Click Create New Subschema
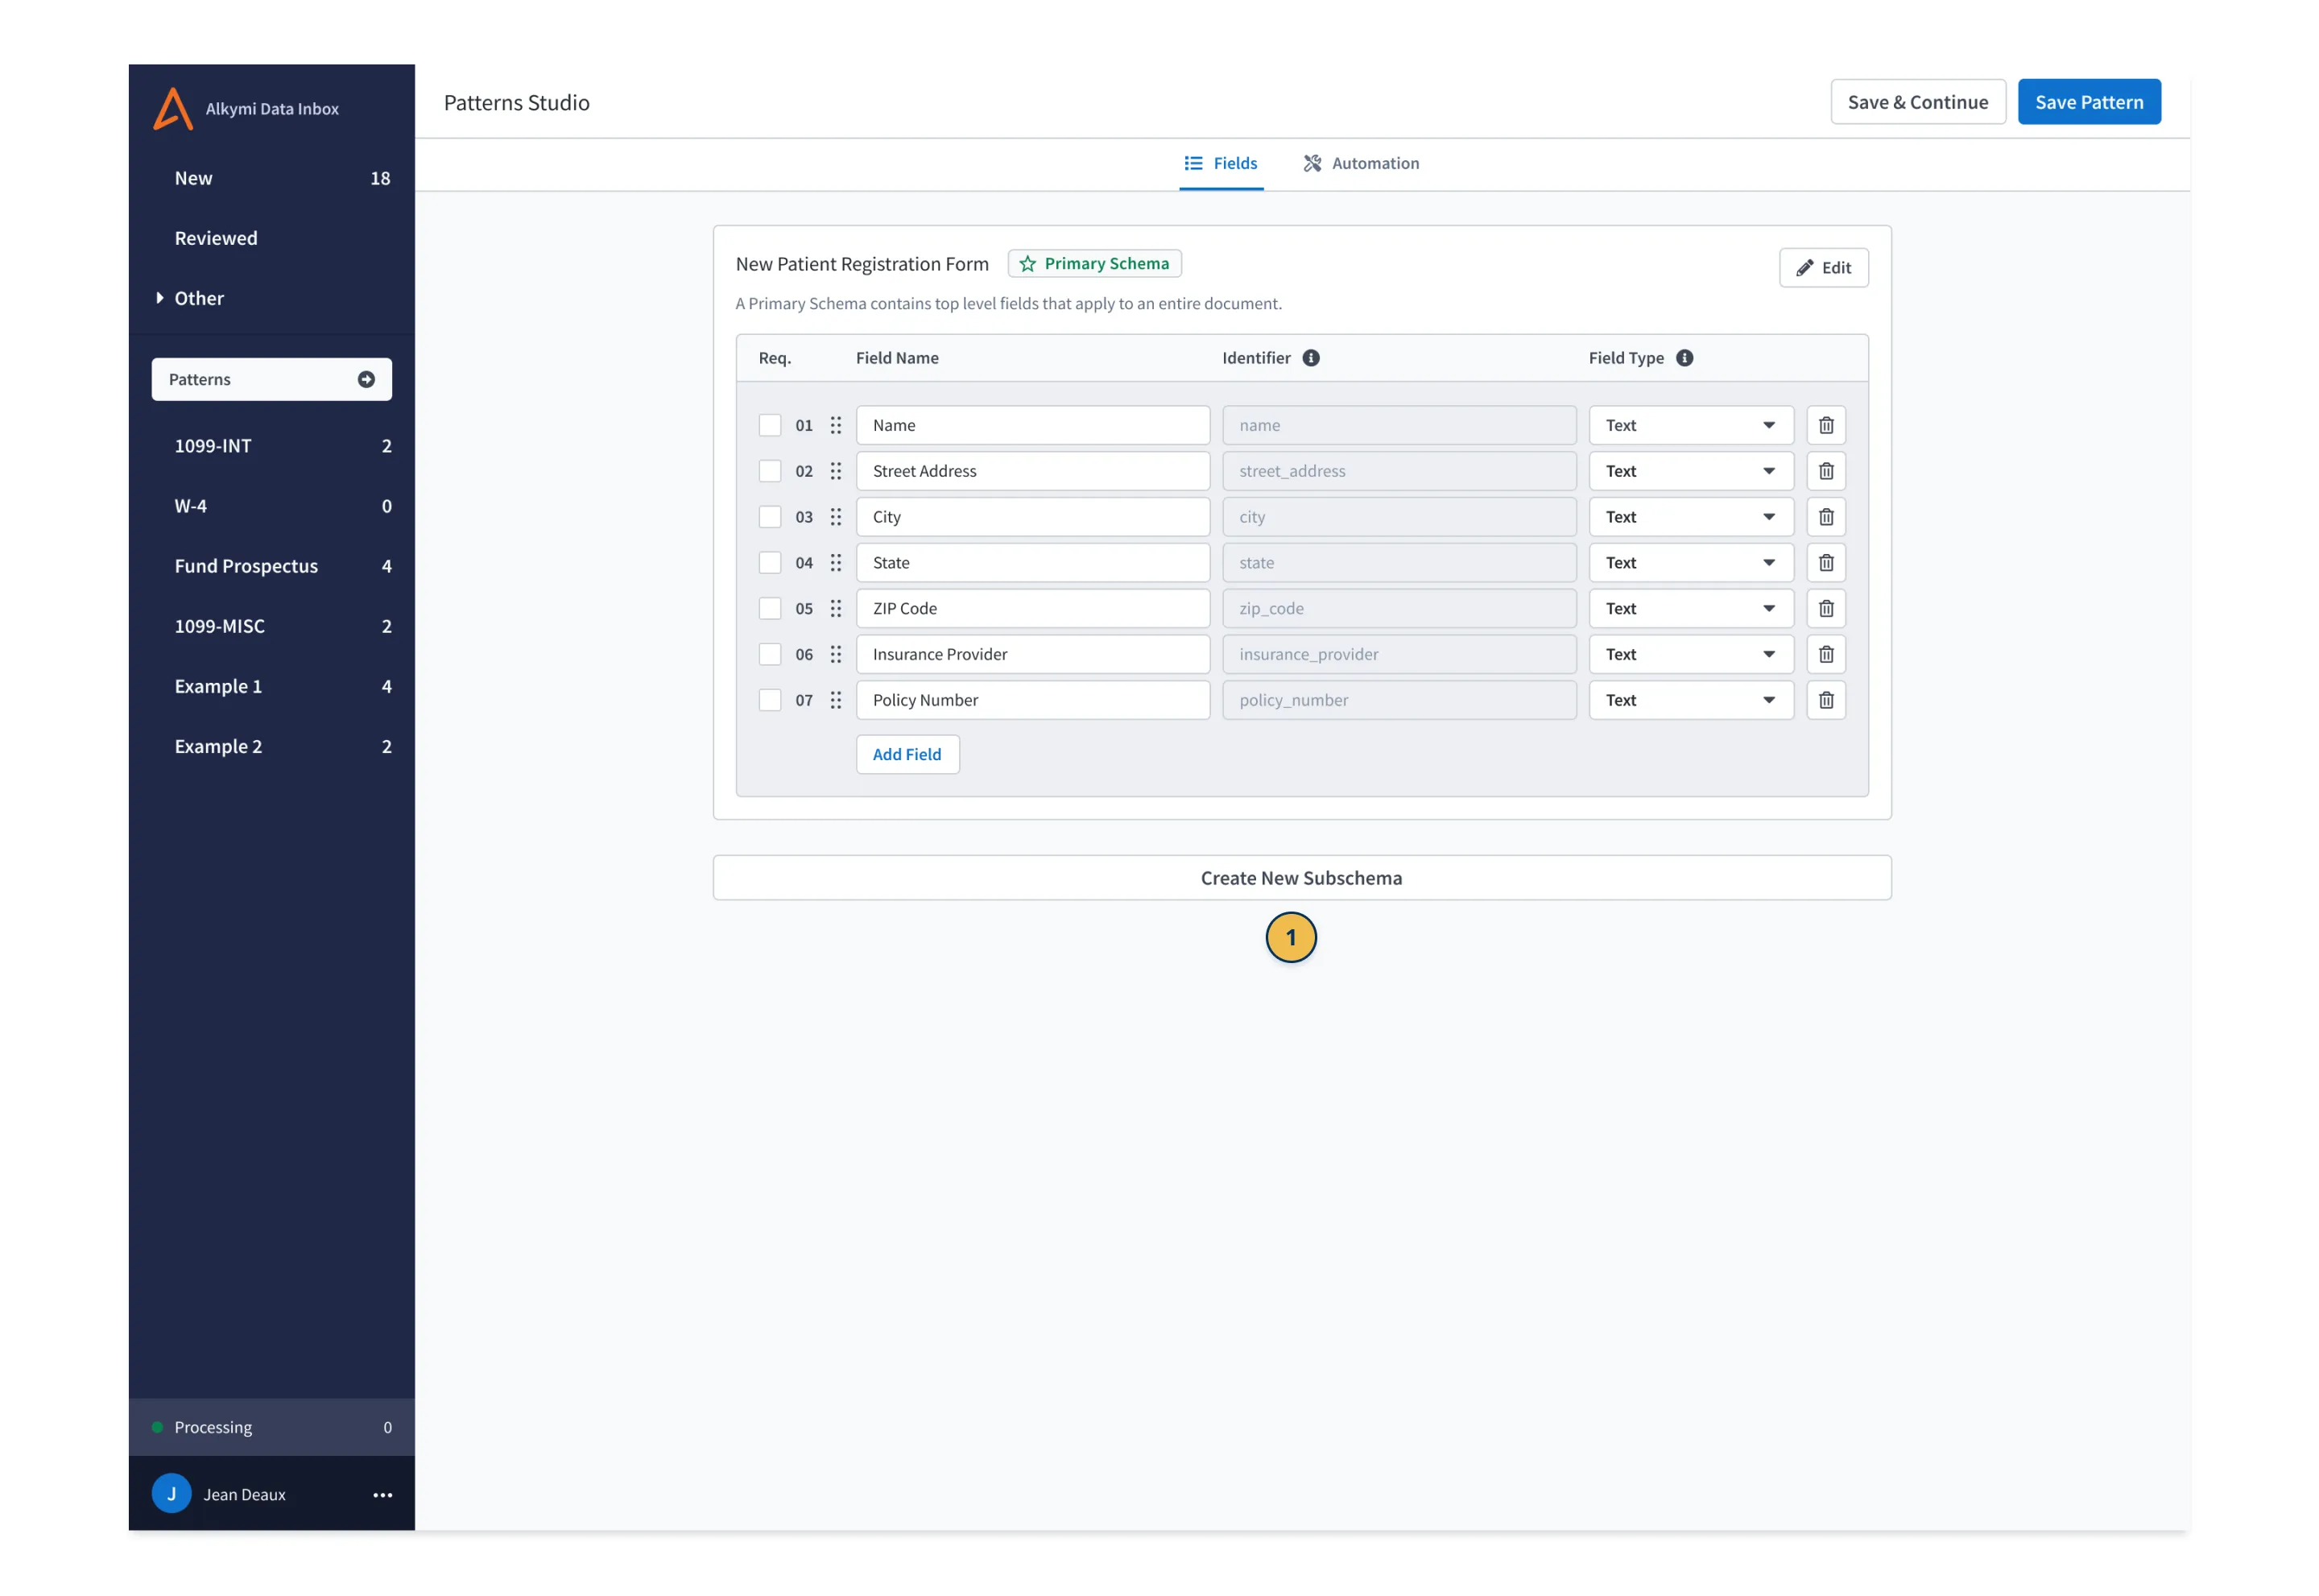Screen dimensions: 2319x1596 [1301, 877]
